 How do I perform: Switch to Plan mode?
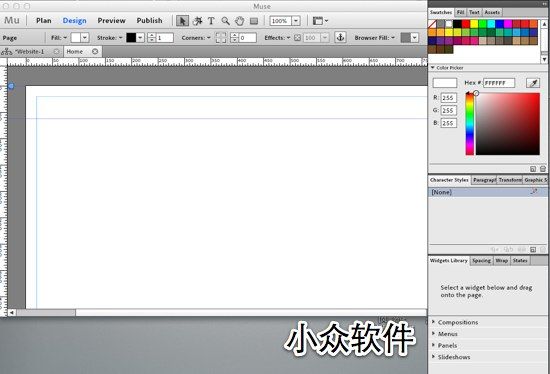coord(44,21)
